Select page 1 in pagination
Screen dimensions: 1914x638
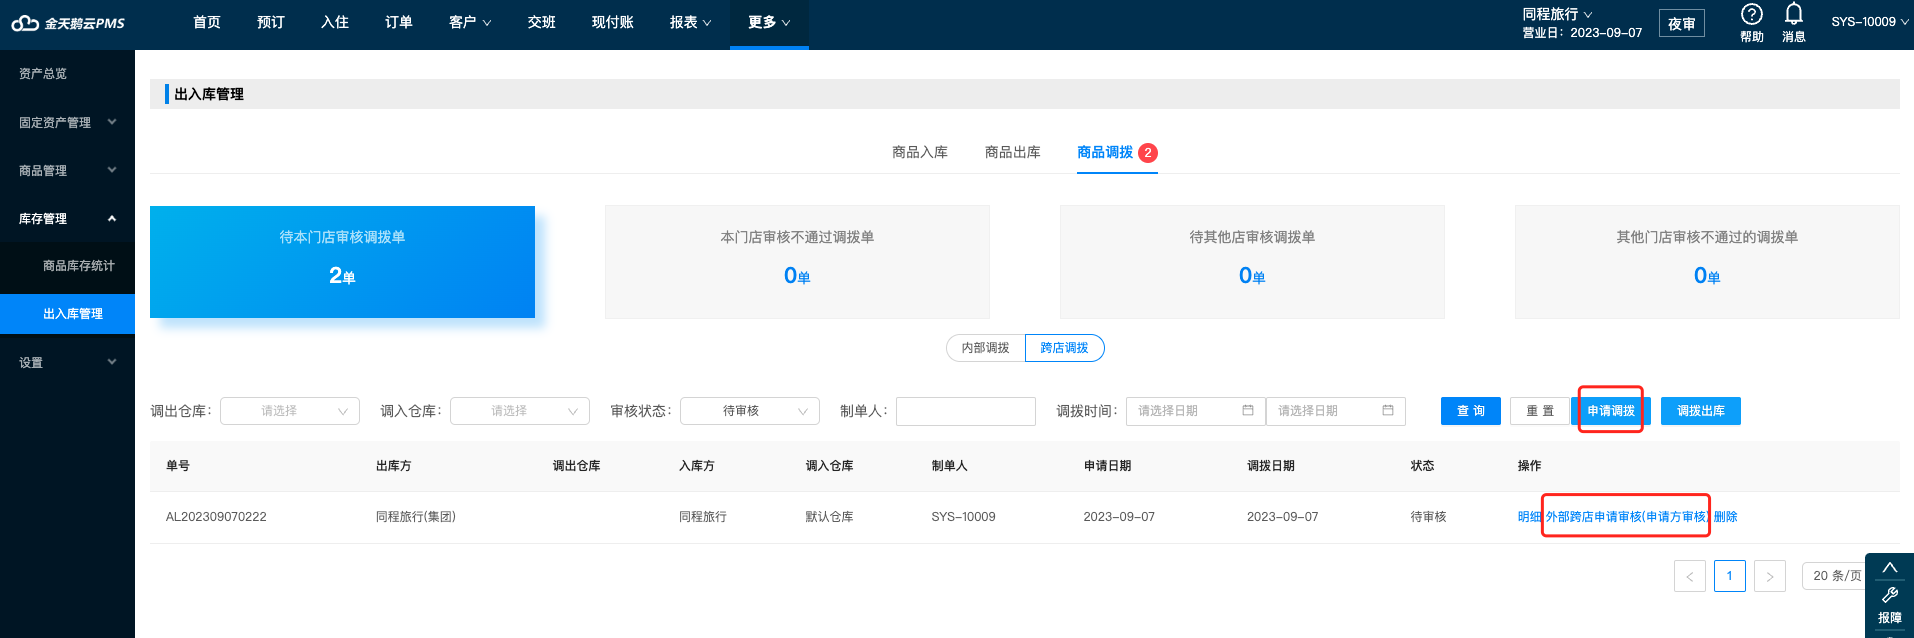tap(1730, 576)
